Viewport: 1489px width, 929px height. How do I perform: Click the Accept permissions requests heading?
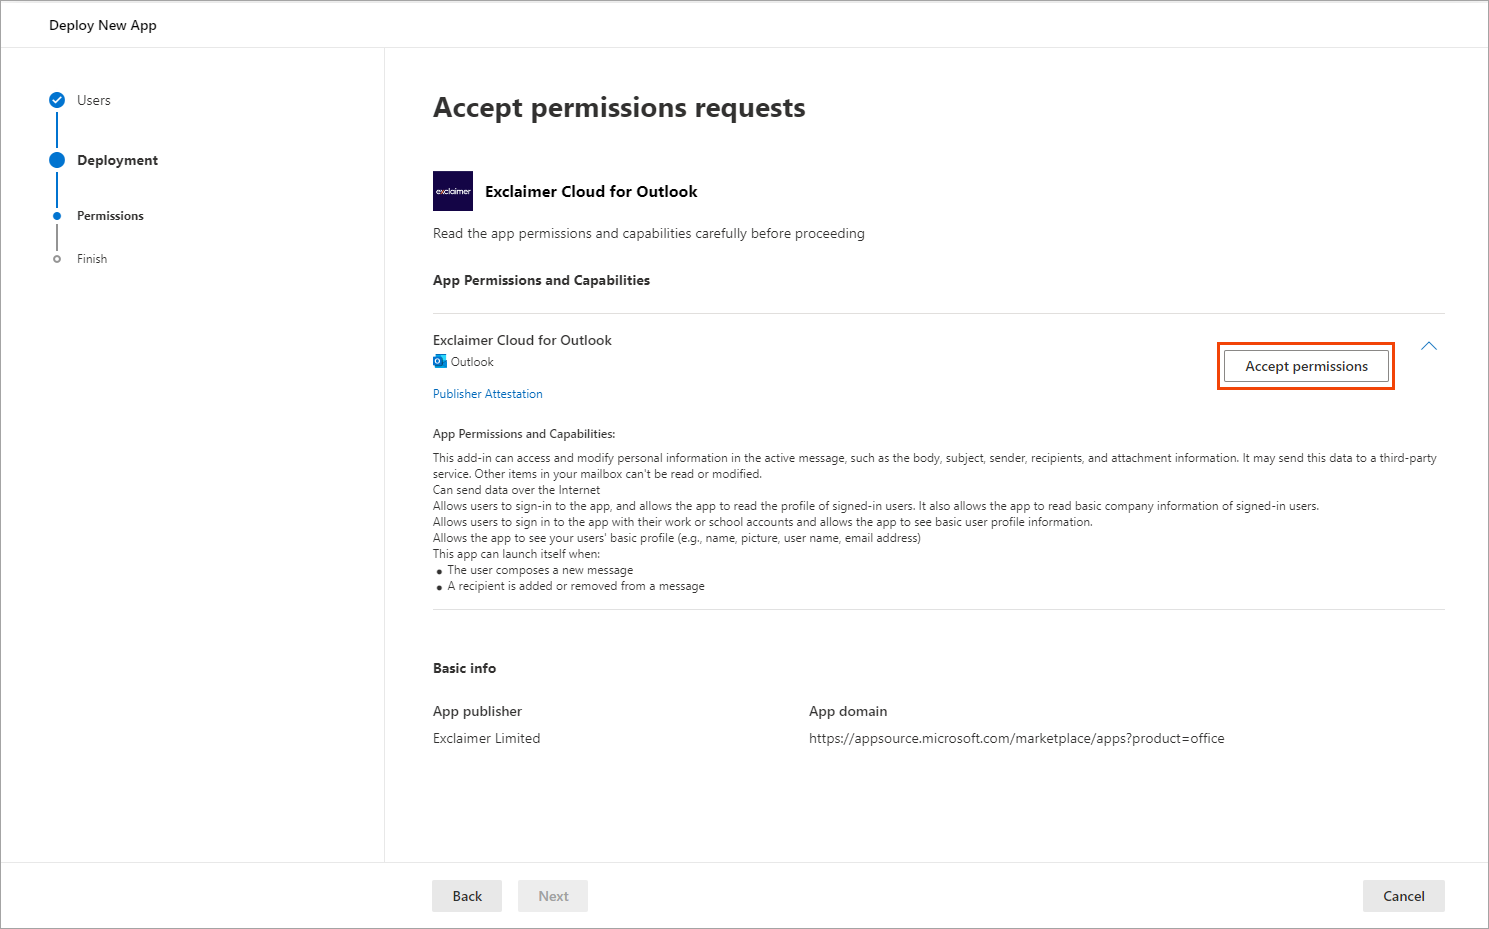pyautogui.click(x=619, y=107)
